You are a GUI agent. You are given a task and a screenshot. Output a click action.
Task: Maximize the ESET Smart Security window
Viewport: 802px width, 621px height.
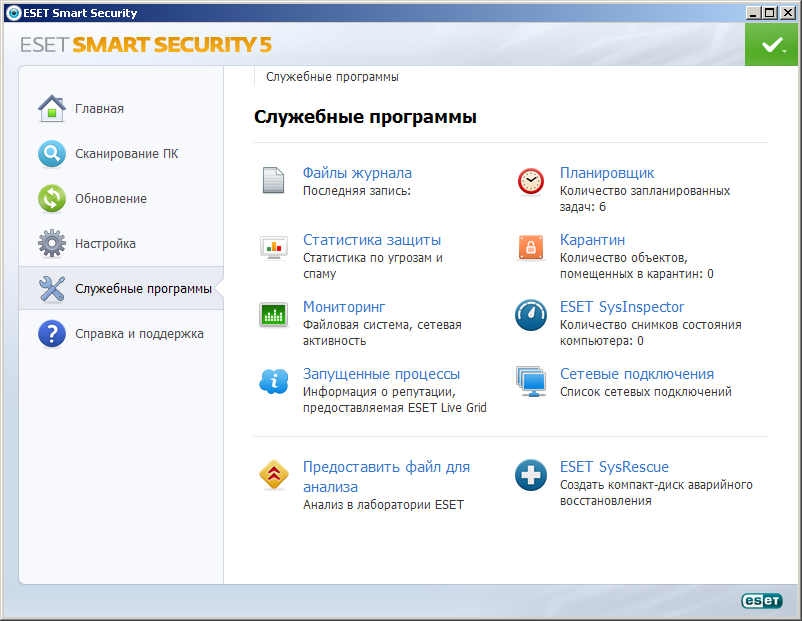(770, 13)
